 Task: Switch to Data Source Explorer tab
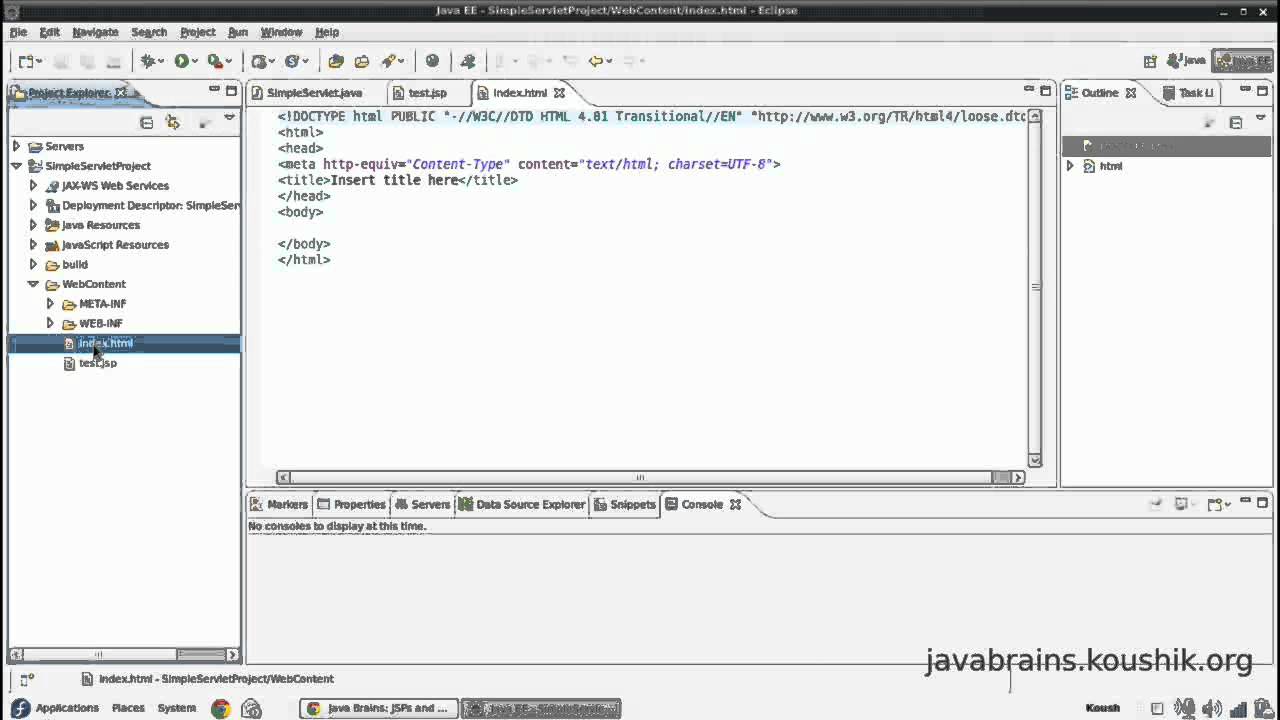point(522,505)
